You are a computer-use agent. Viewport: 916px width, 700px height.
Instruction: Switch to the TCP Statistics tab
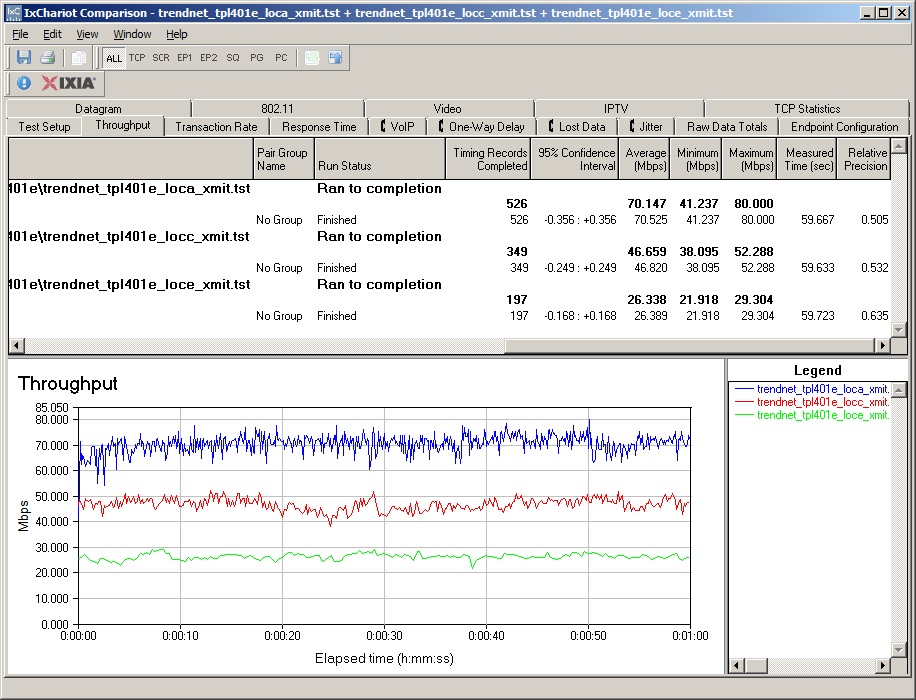point(807,109)
